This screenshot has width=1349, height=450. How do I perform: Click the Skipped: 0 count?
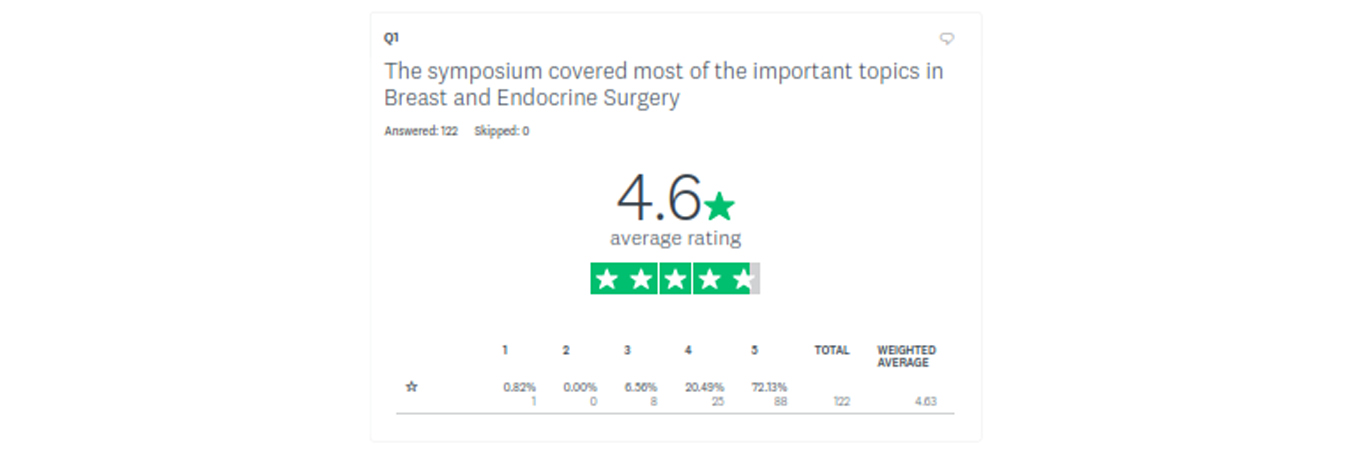click(502, 131)
